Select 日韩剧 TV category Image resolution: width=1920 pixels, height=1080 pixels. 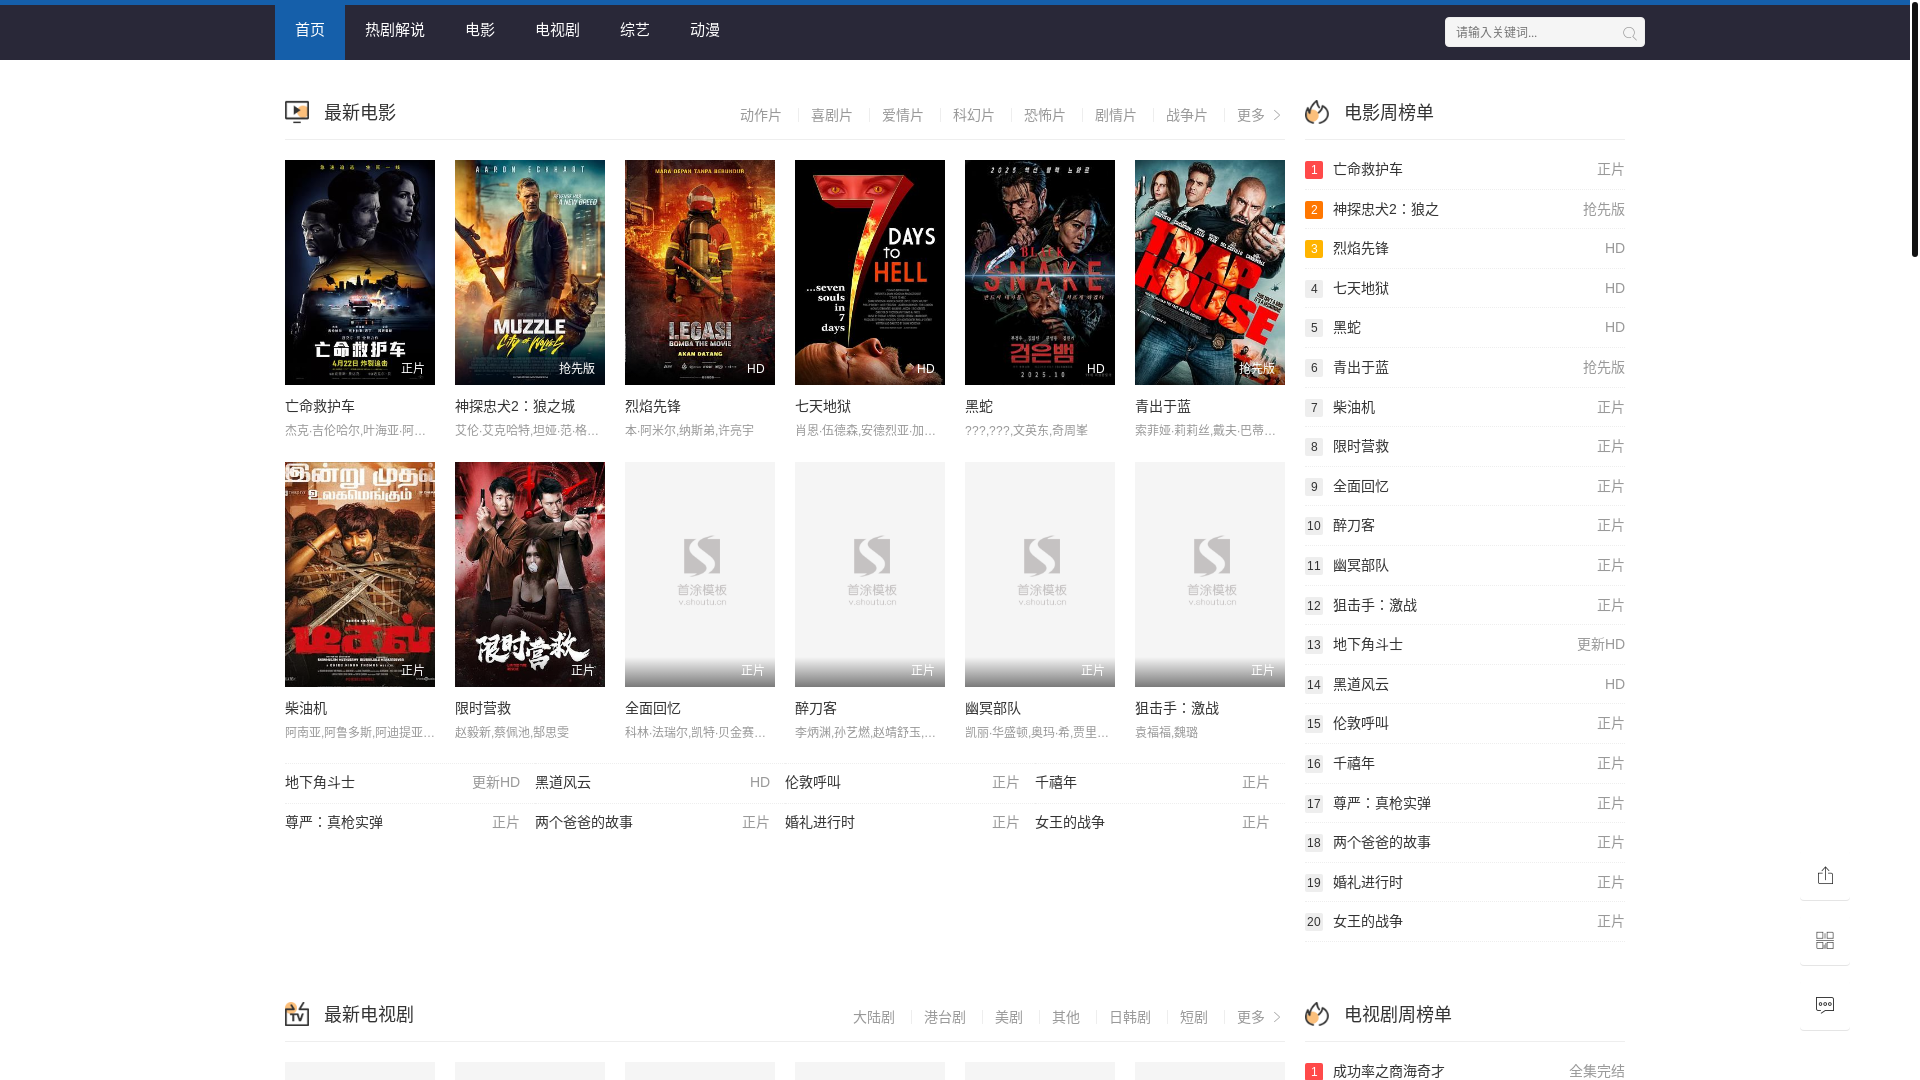click(x=1130, y=1017)
